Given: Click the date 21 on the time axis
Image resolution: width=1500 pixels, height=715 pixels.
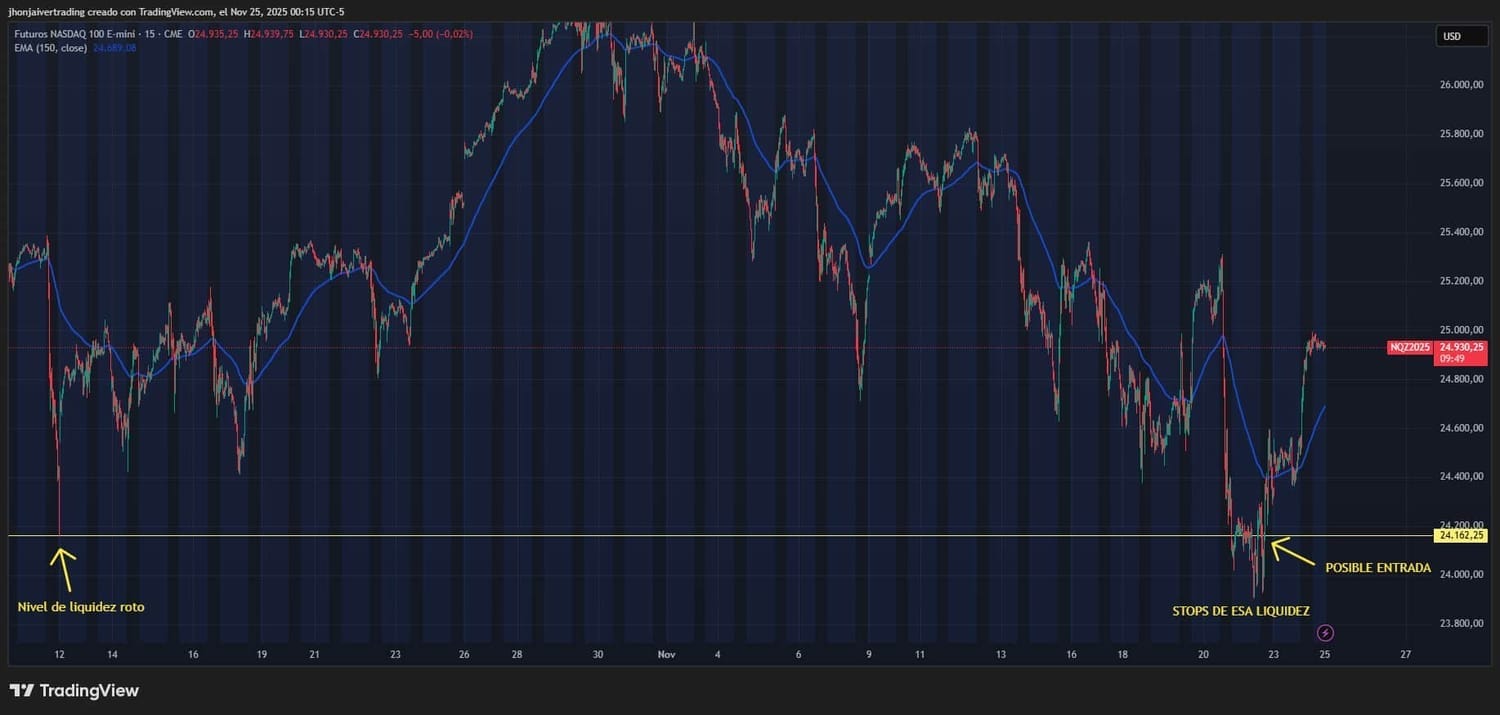Looking at the screenshot, I should [x=315, y=655].
